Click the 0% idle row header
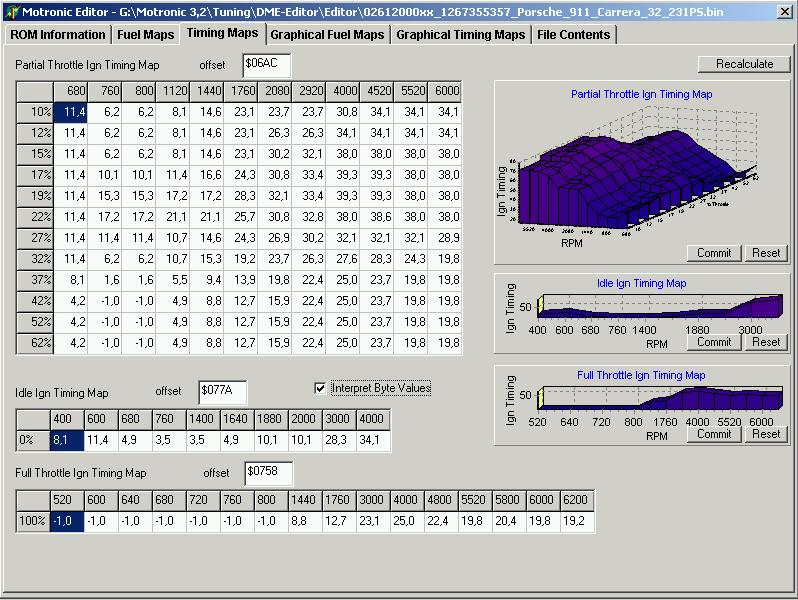798x600 pixels. (x=33, y=440)
